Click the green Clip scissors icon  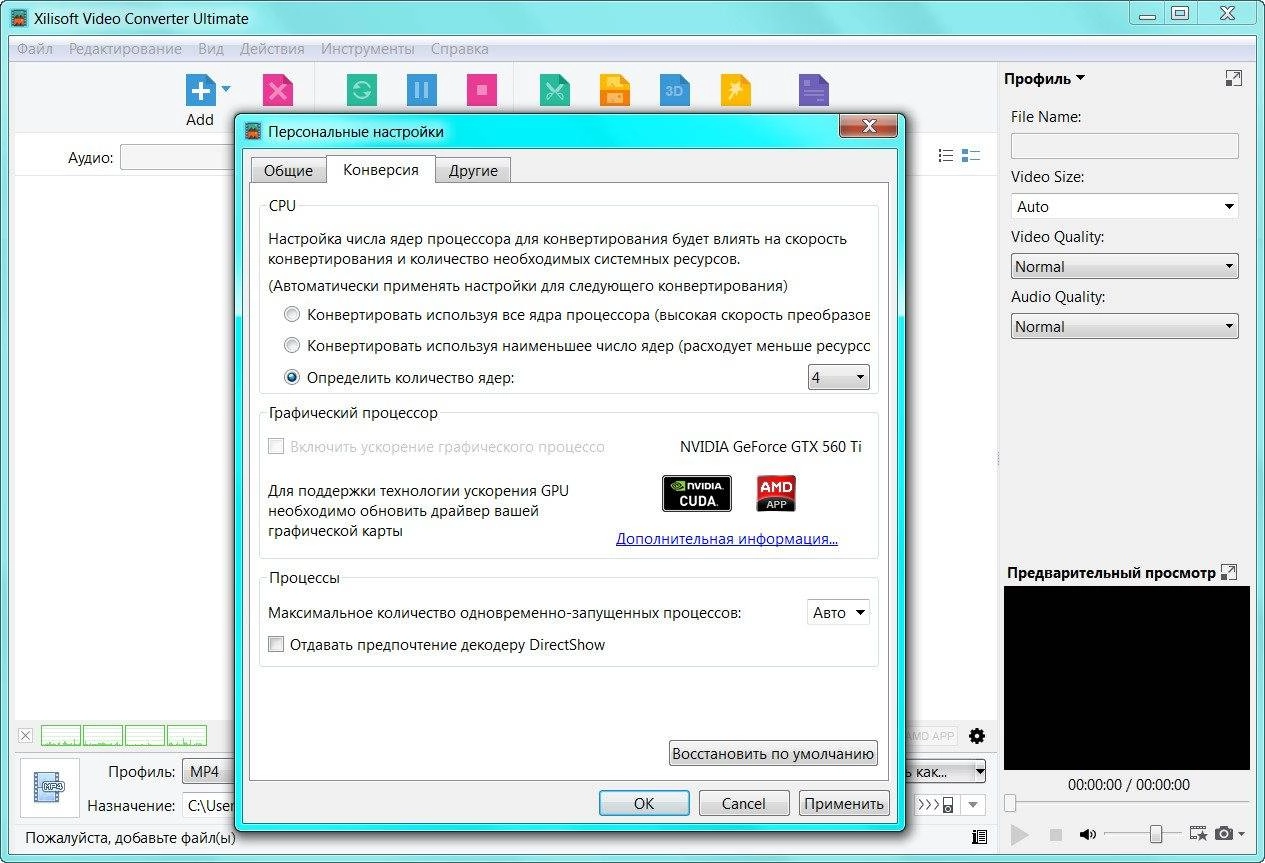(554, 91)
